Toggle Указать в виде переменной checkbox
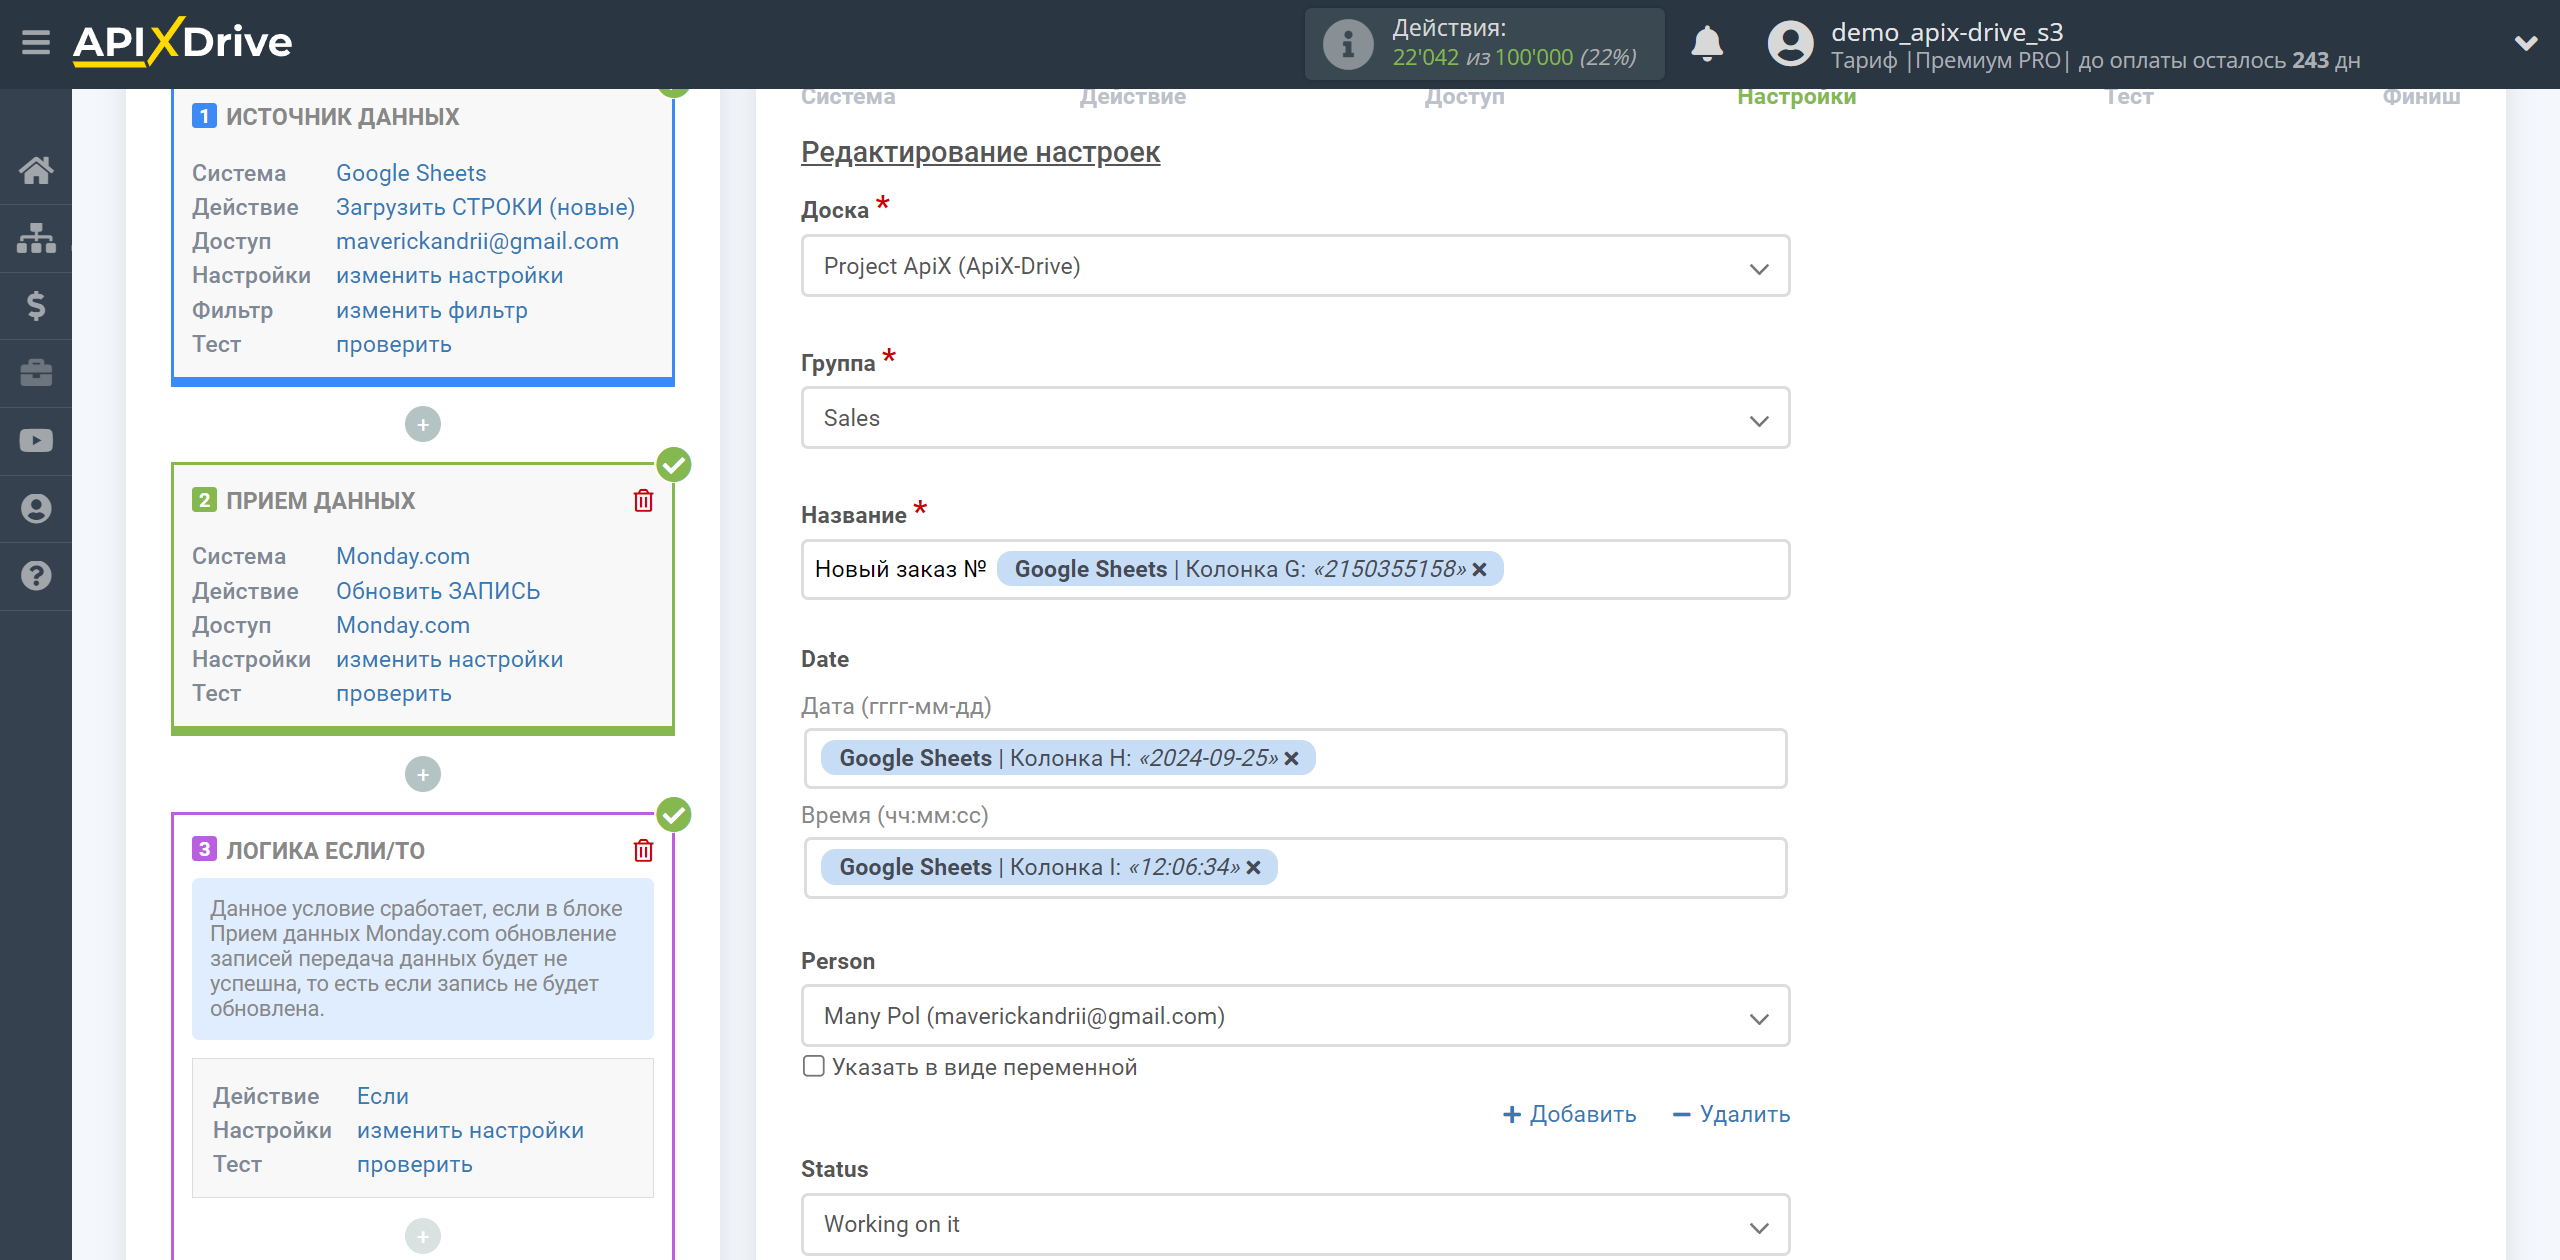 tap(814, 1066)
